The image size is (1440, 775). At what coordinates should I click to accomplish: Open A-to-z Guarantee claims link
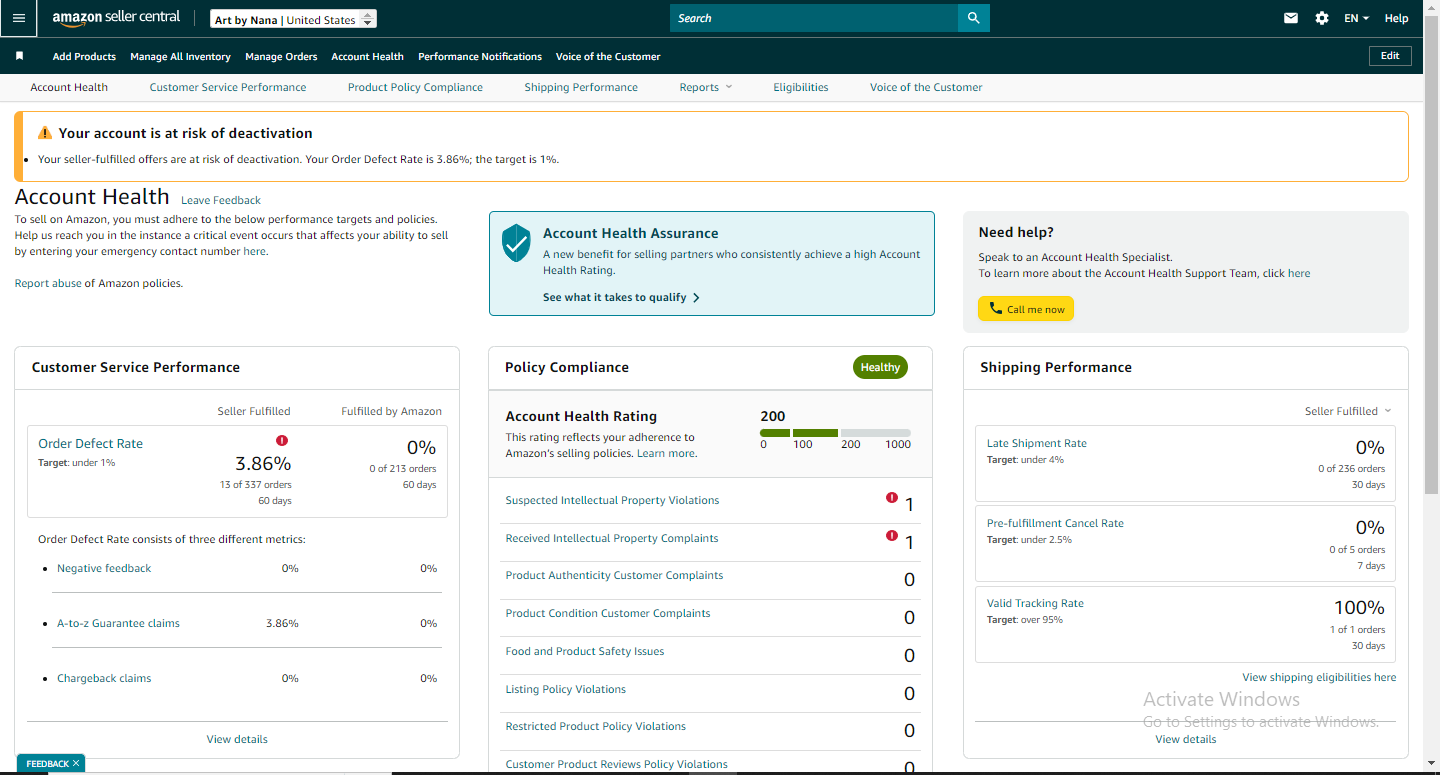[x=118, y=623]
